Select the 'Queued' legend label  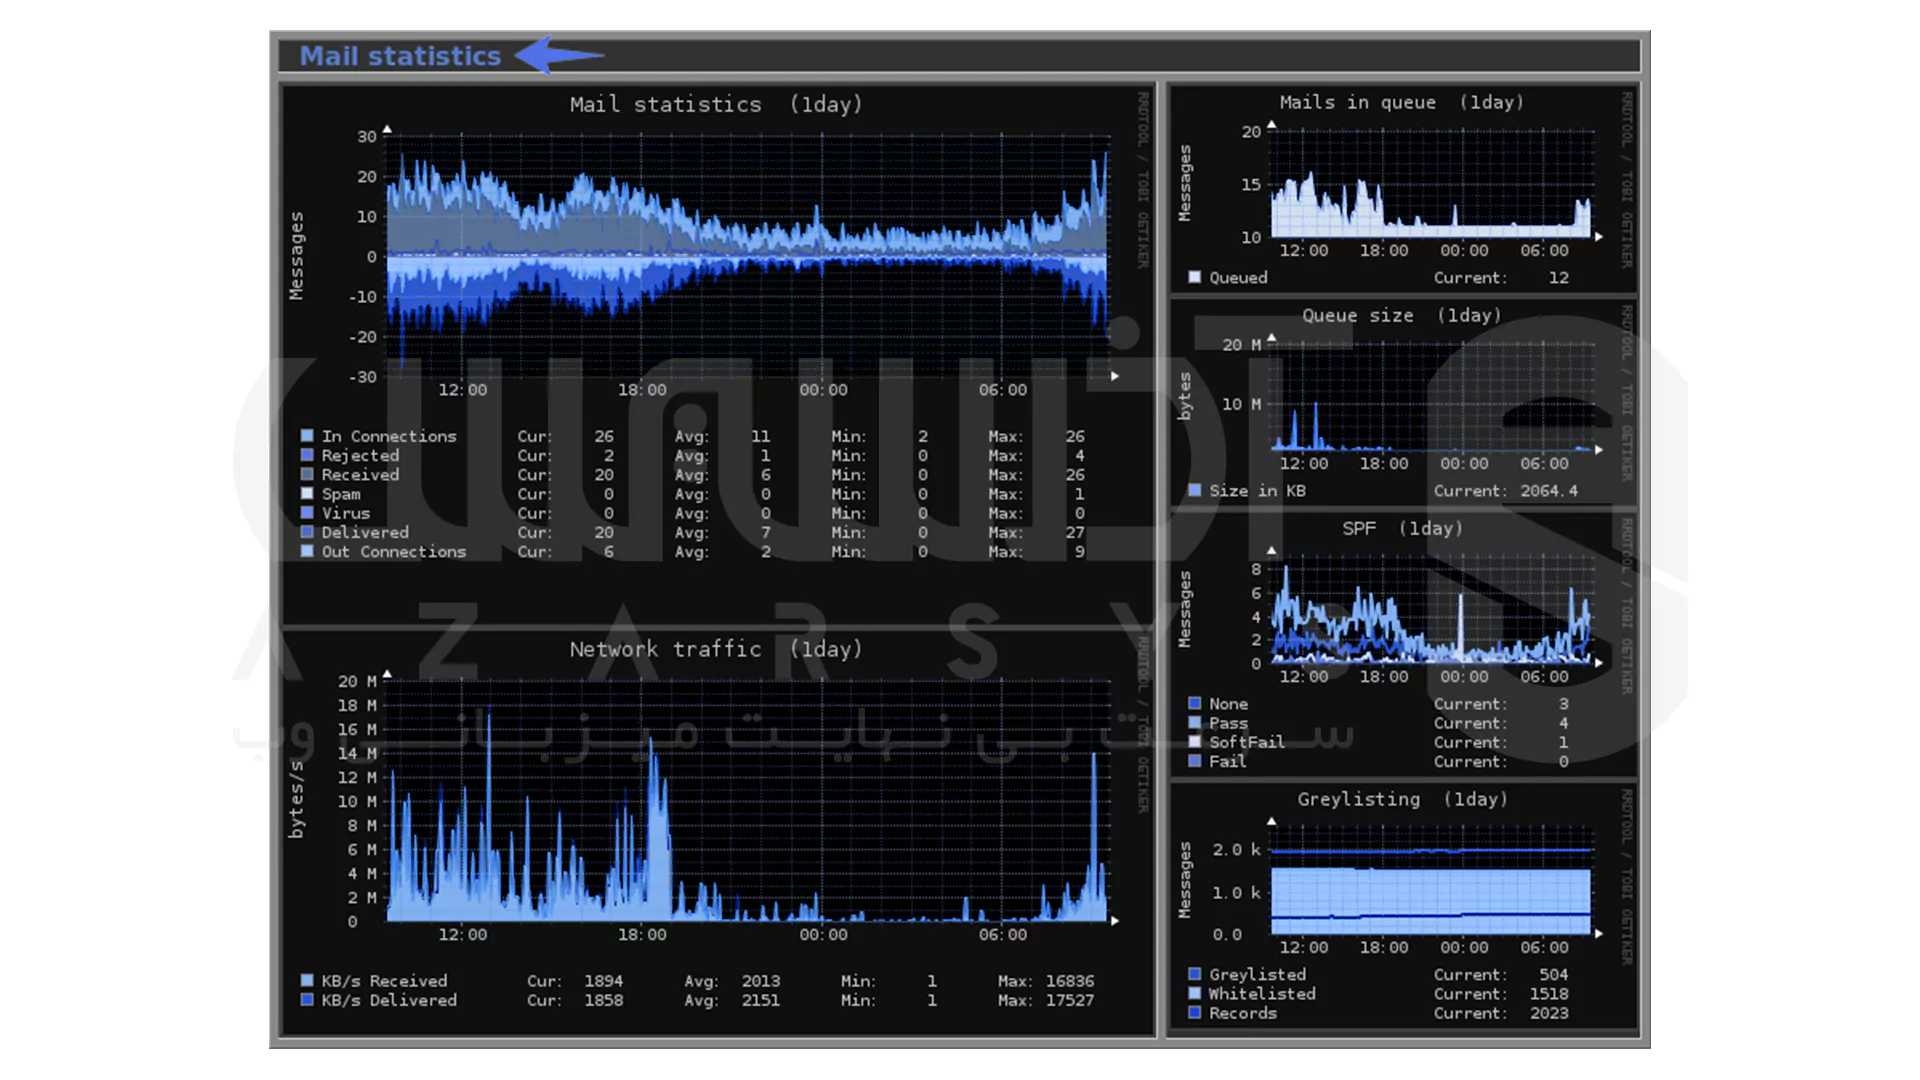pos(1238,278)
